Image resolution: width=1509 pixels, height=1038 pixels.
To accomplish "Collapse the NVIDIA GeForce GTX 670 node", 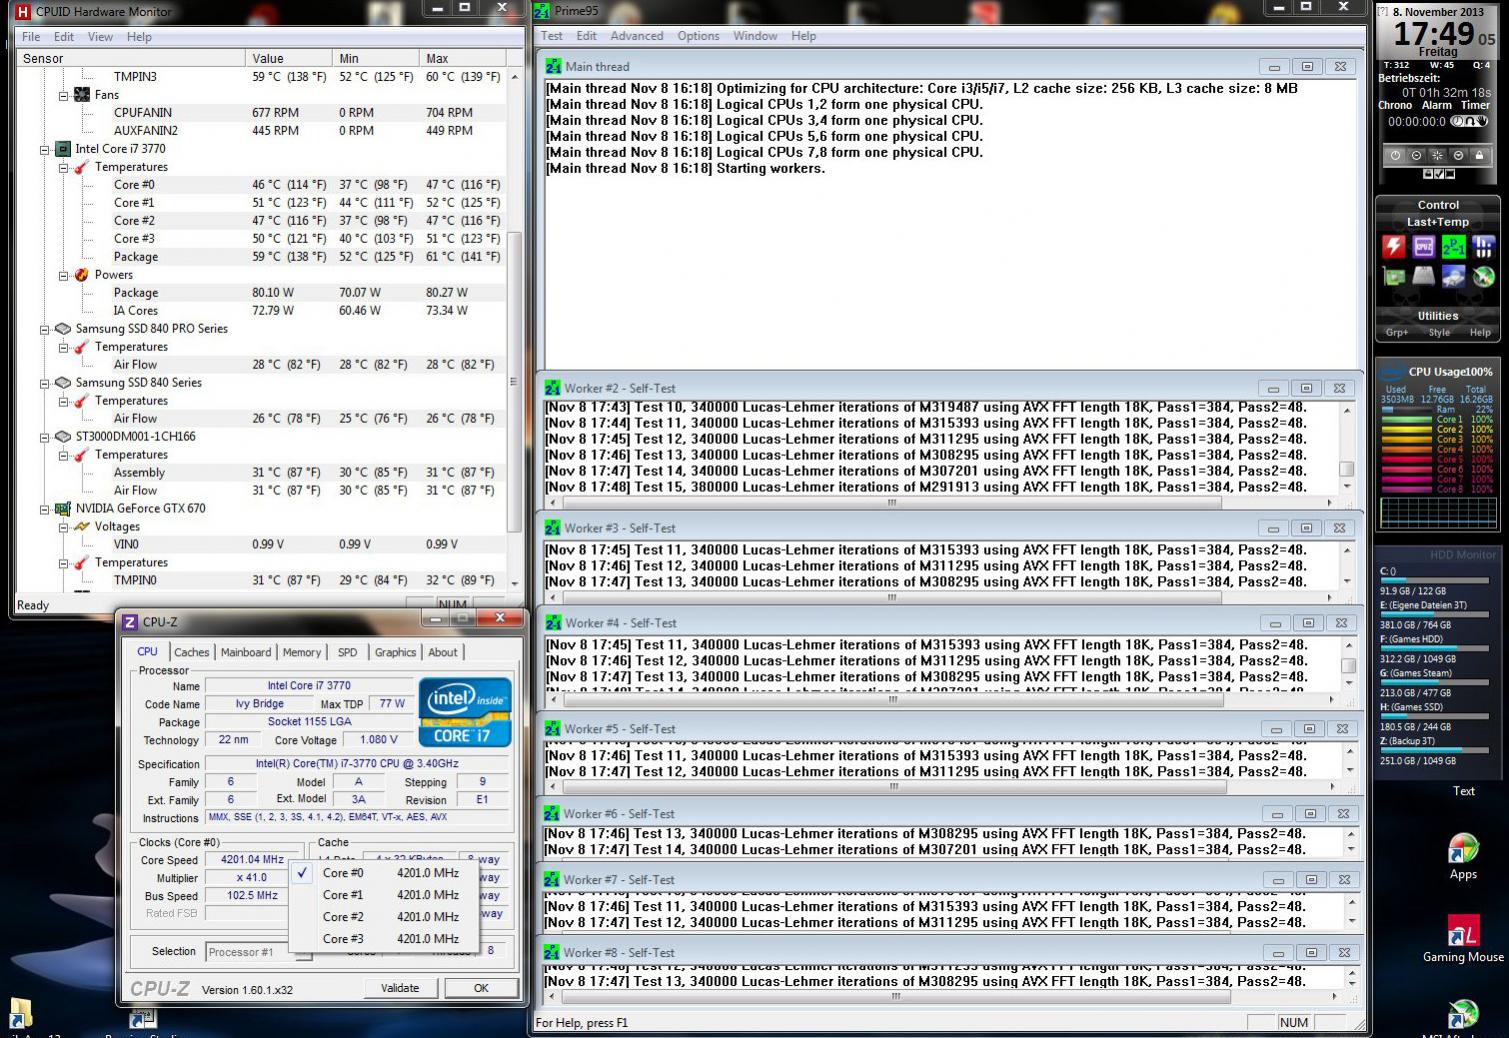I will (x=44, y=509).
